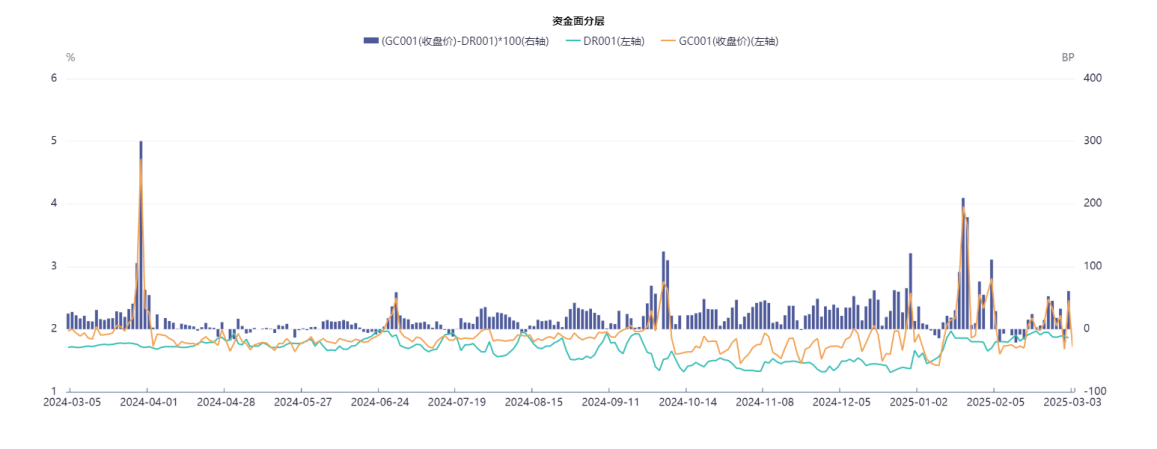Click the 400 tick on the right axis
Viewport: 1157px width, 449px height.
(1091, 78)
